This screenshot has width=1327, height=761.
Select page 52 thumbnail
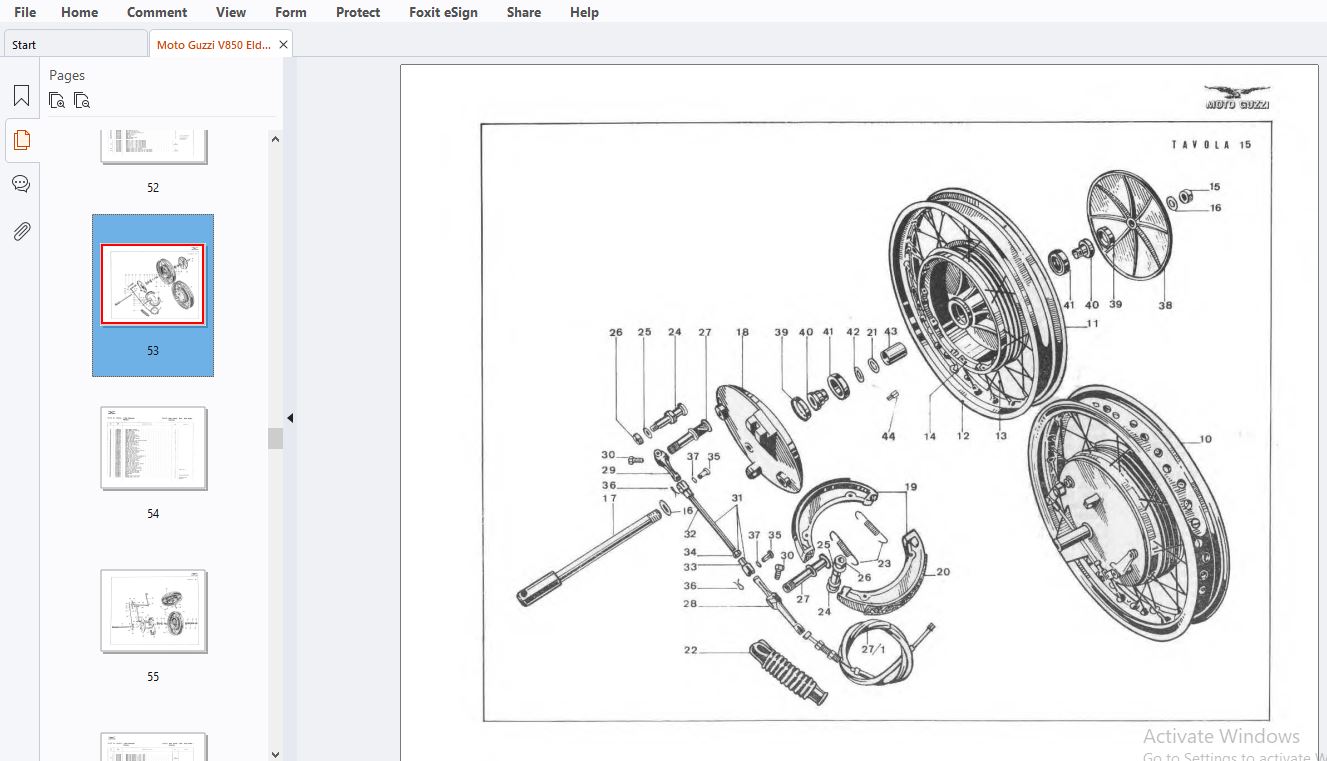pos(153,147)
